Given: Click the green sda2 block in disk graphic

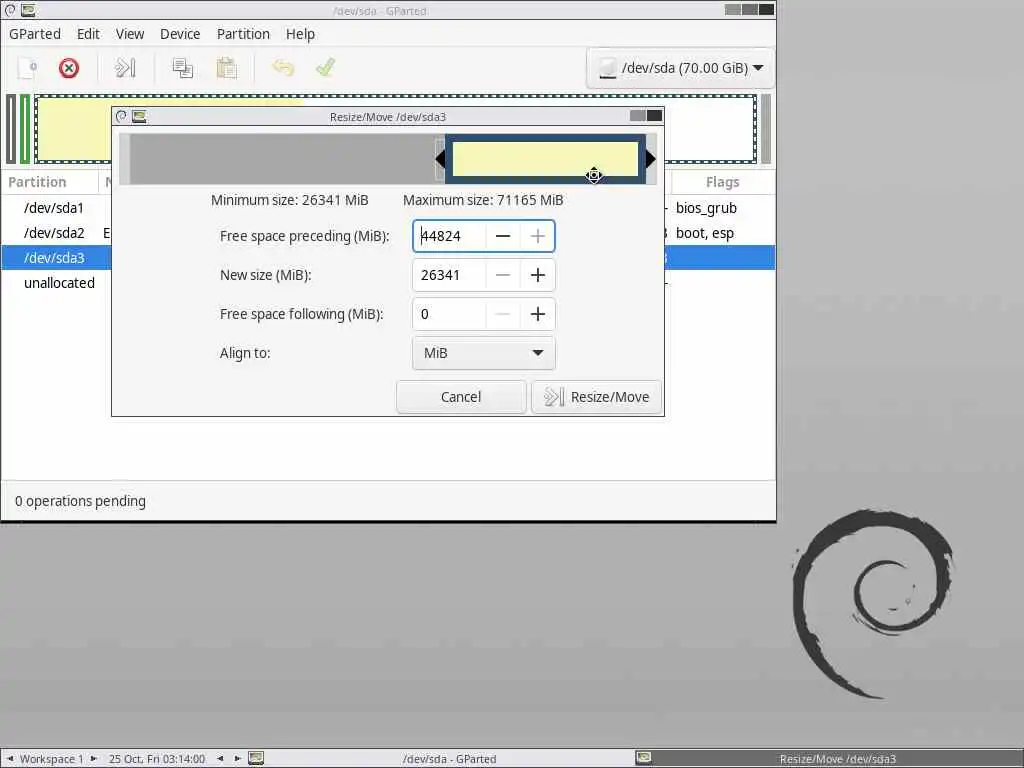Looking at the screenshot, I should [x=25, y=129].
